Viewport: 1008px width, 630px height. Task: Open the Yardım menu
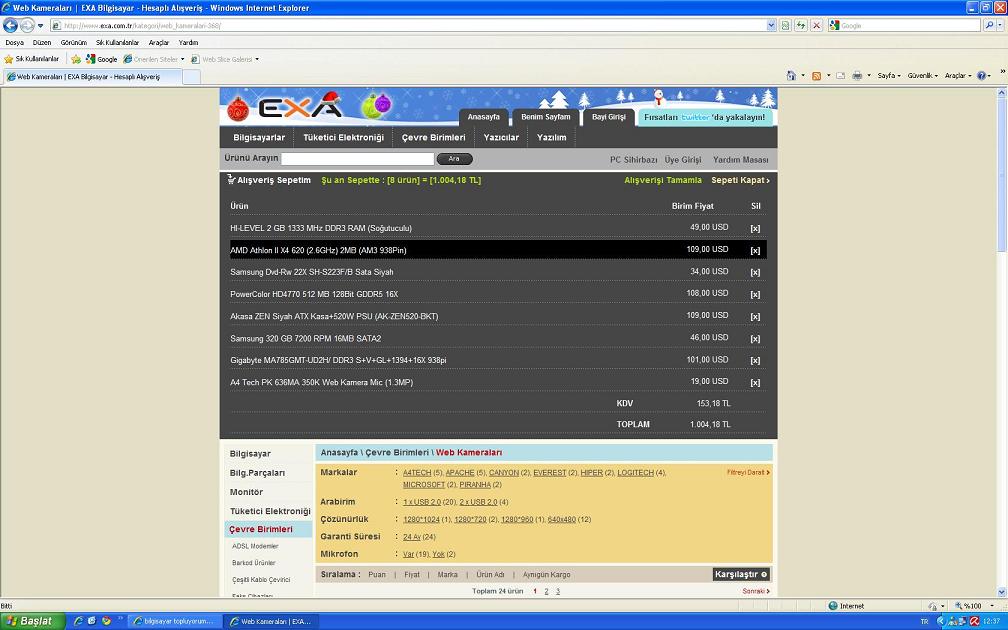[188, 42]
